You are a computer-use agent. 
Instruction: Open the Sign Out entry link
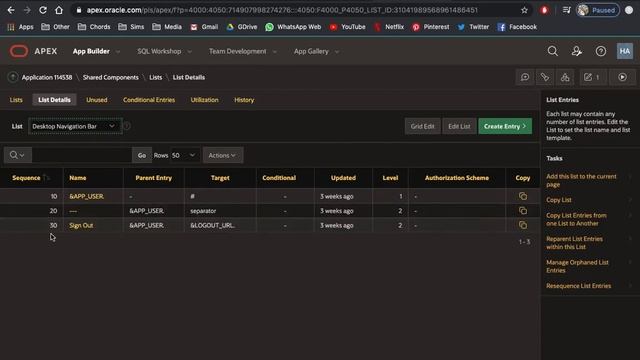[81, 225]
